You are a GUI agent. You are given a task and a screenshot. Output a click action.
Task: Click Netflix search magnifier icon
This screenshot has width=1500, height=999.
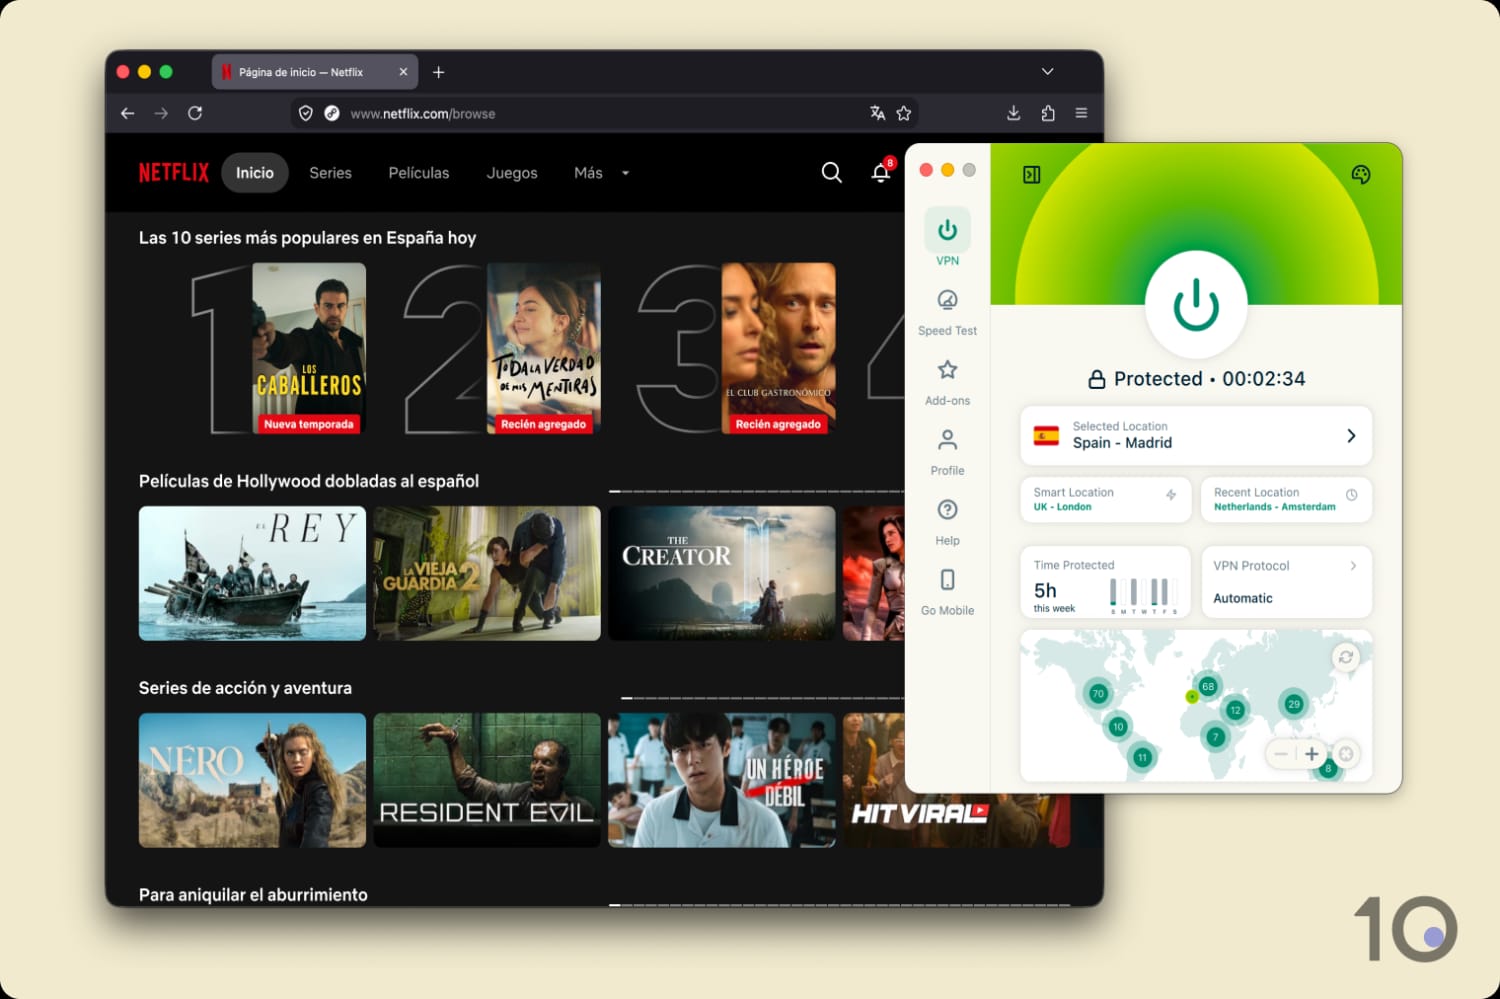[831, 172]
